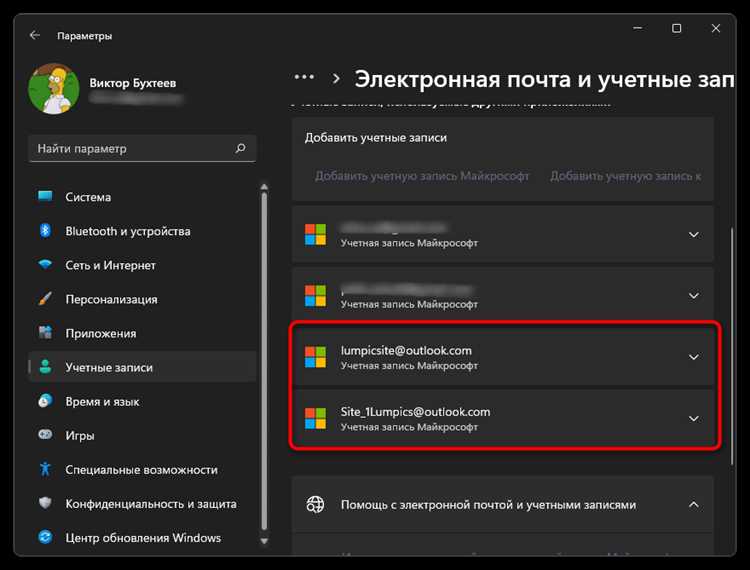
Task: Click the back arrow icon
Action: (34, 35)
